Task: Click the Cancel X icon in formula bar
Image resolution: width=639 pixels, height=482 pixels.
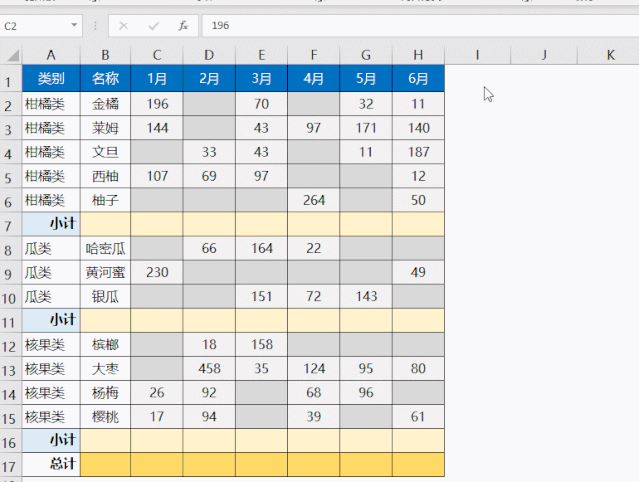Action: tap(123, 25)
